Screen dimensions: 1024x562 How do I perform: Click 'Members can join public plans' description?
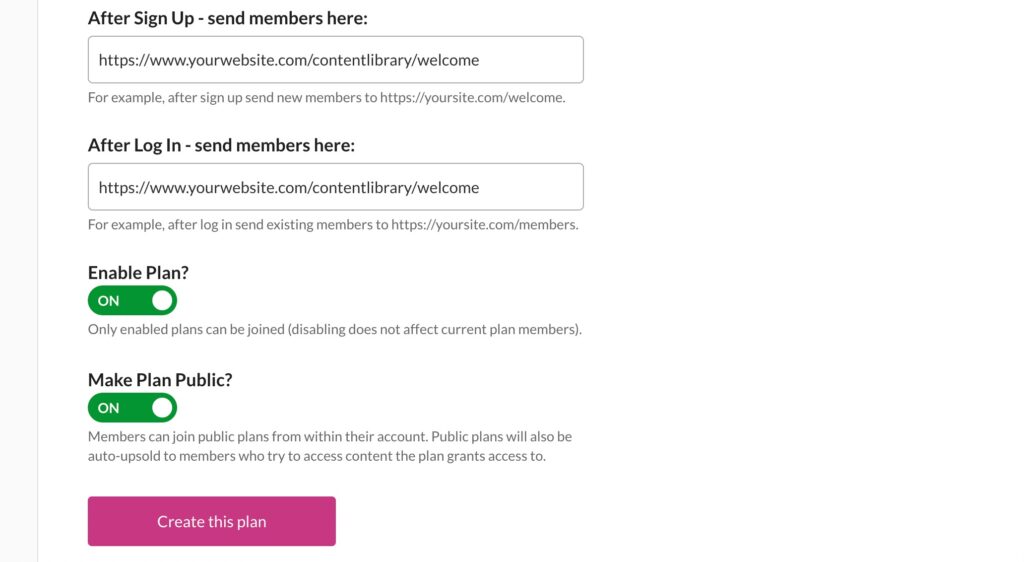330,446
